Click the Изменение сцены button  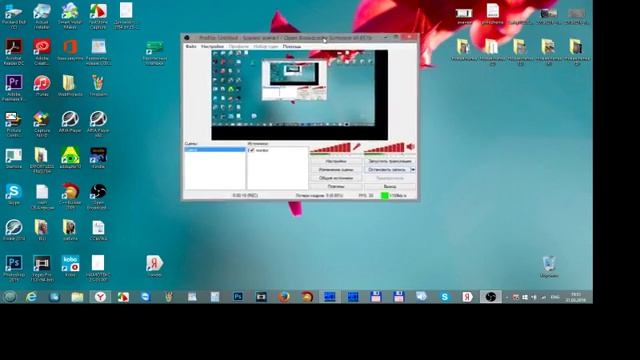(x=336, y=169)
